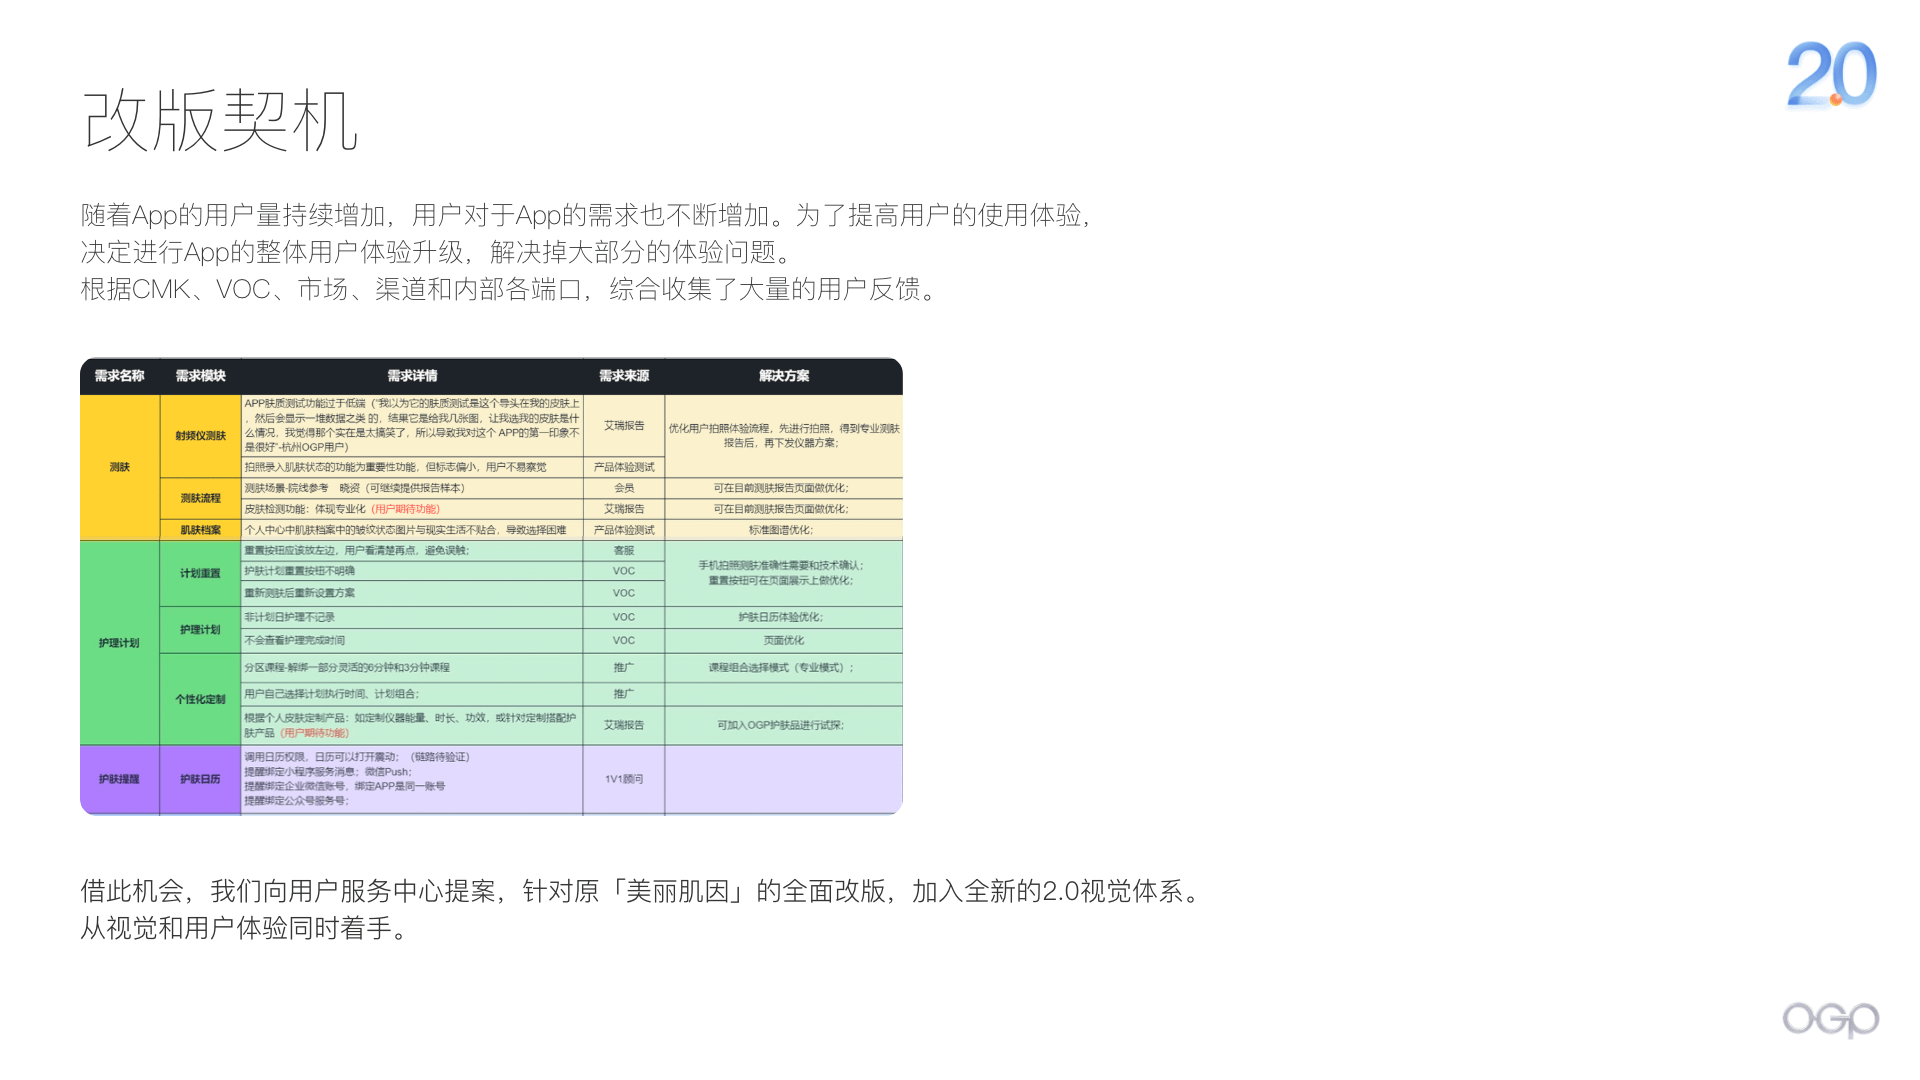Click the 标准图谱优化 solution cell

tap(782, 530)
